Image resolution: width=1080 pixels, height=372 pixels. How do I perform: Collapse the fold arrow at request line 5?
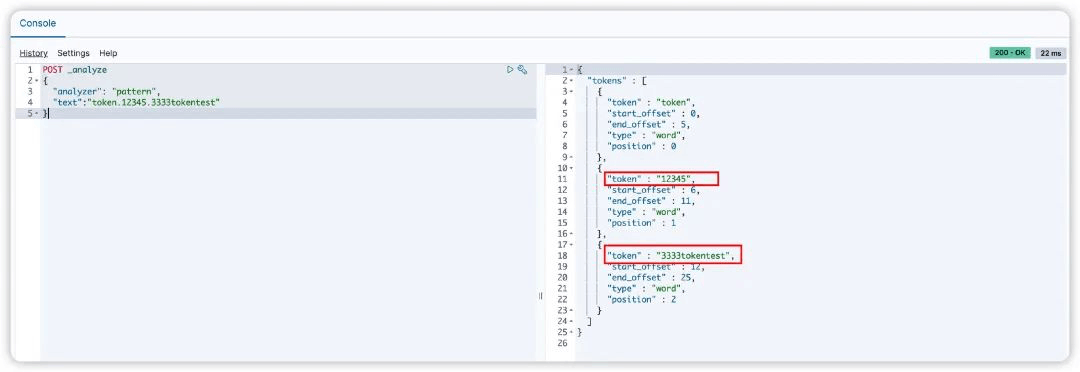[37, 114]
